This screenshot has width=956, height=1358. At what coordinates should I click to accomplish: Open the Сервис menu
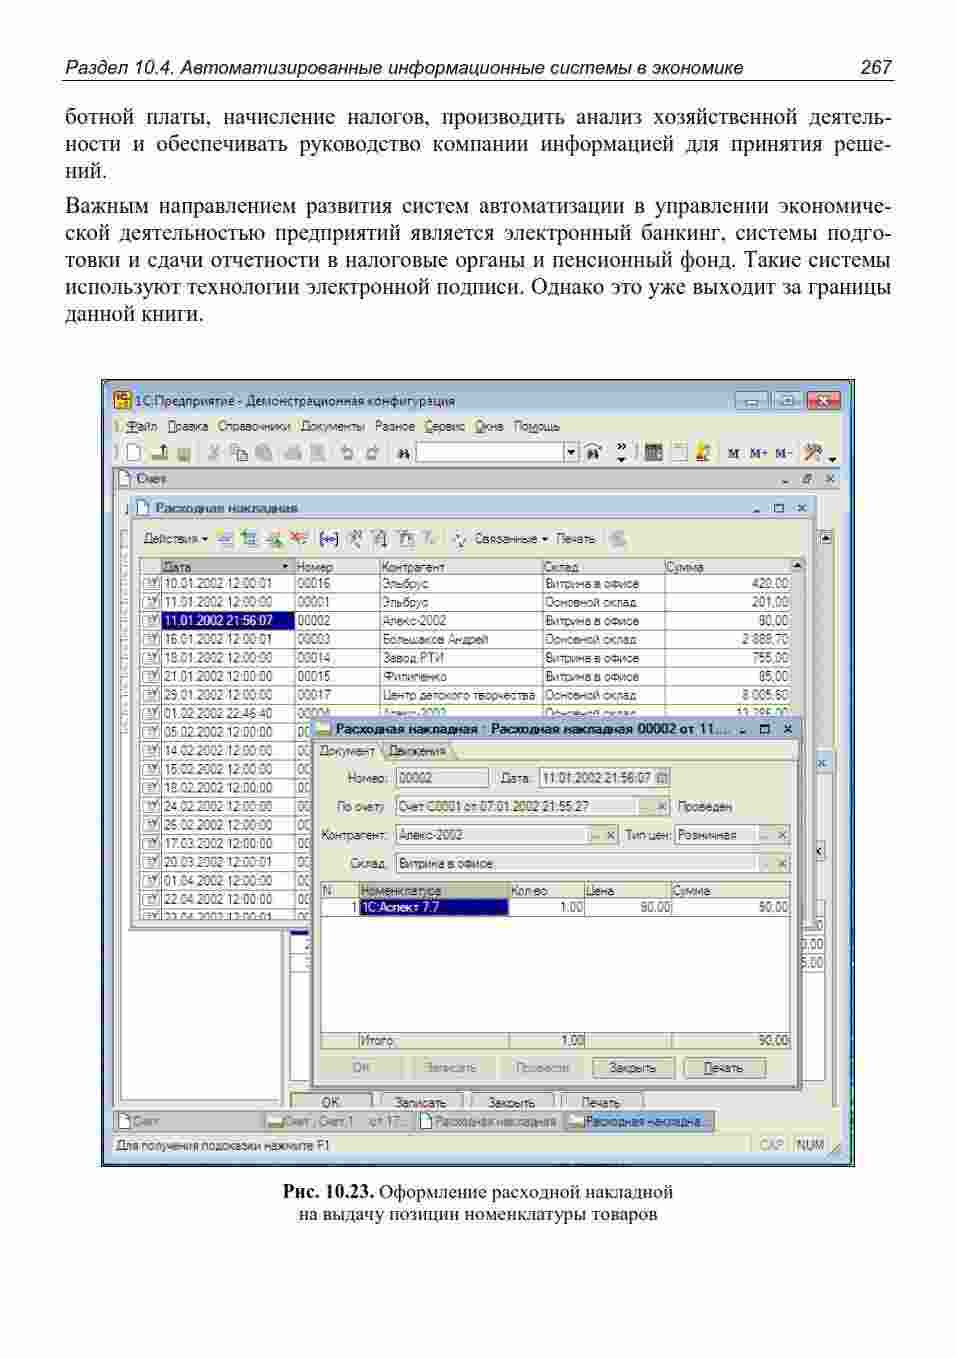tap(444, 427)
